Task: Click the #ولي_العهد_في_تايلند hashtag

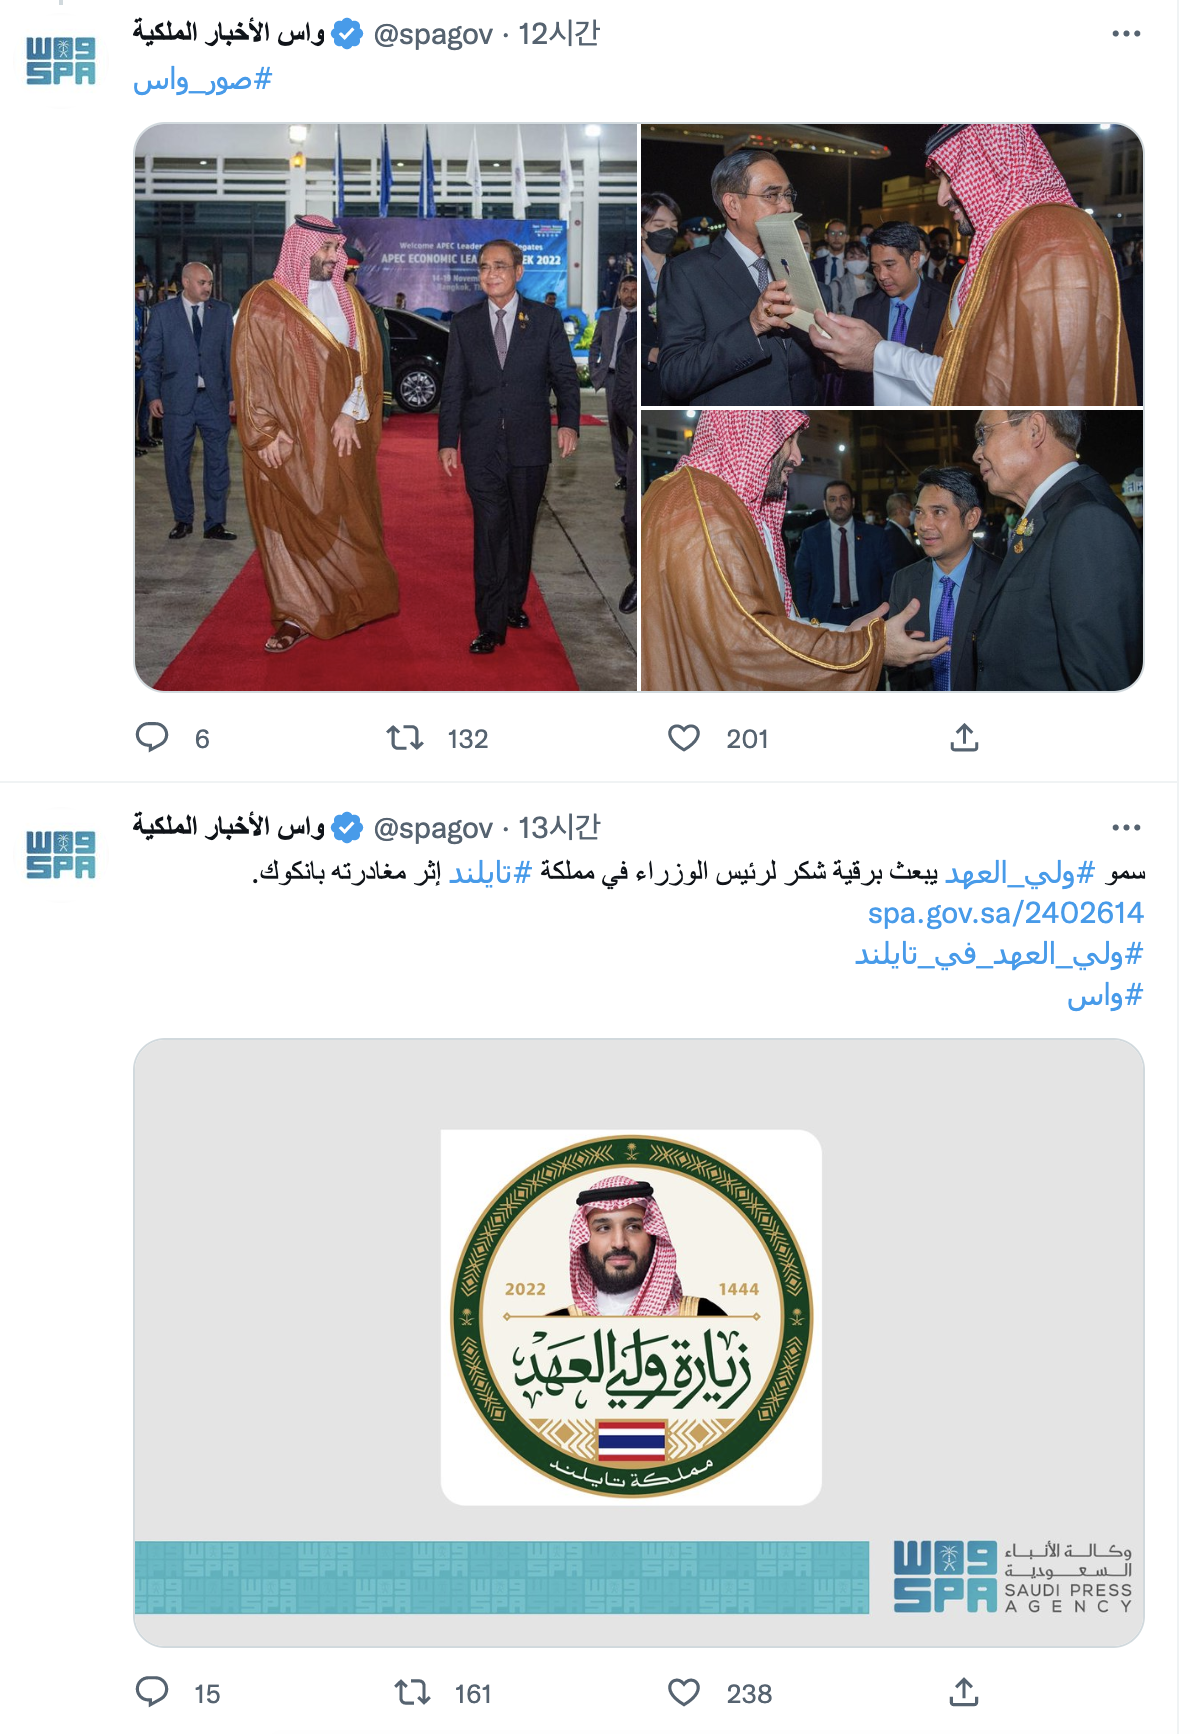Action: point(998,954)
